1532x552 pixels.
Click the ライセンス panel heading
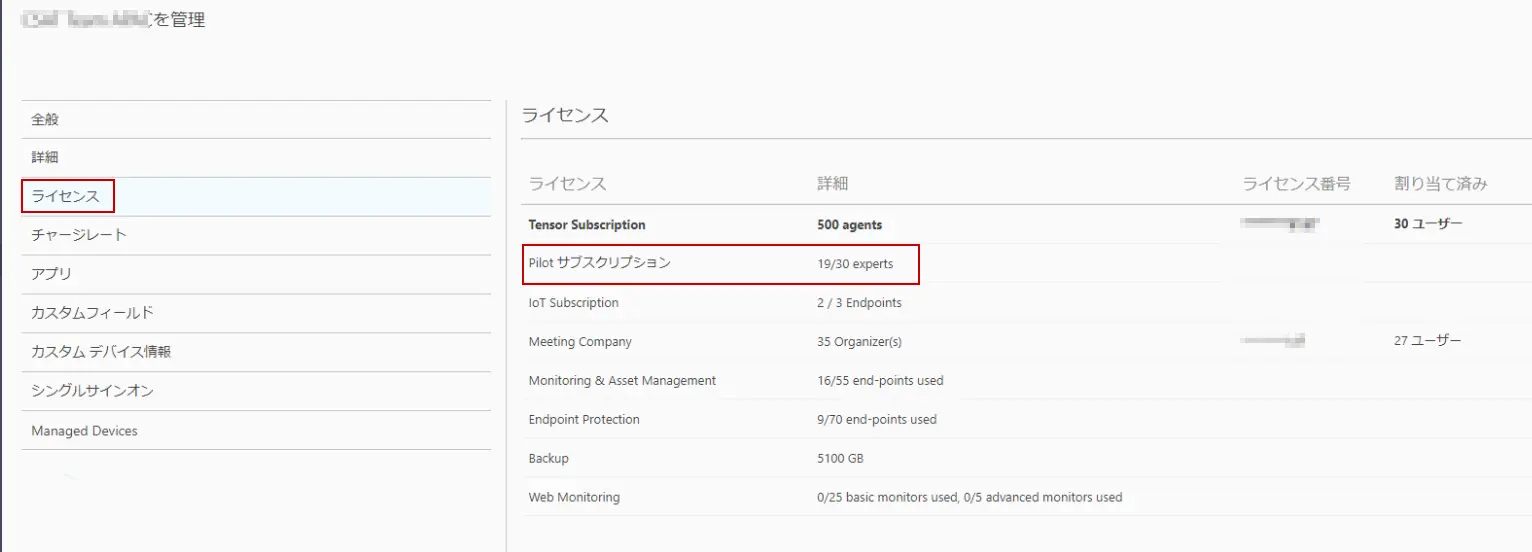tap(565, 116)
